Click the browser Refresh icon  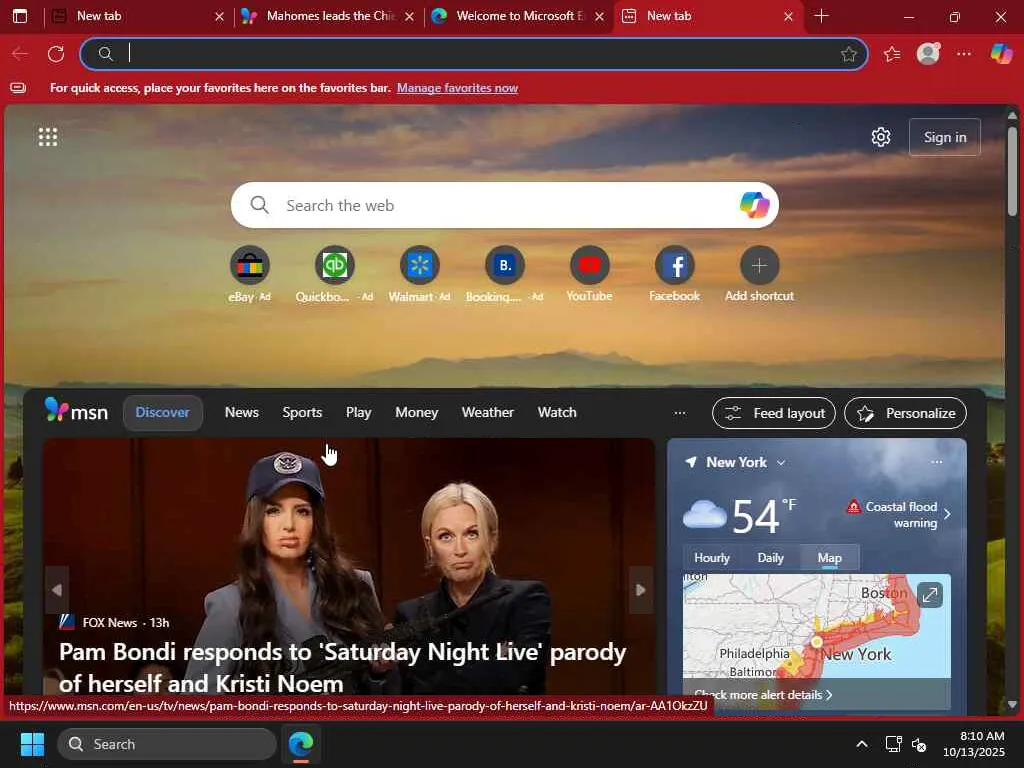click(56, 54)
